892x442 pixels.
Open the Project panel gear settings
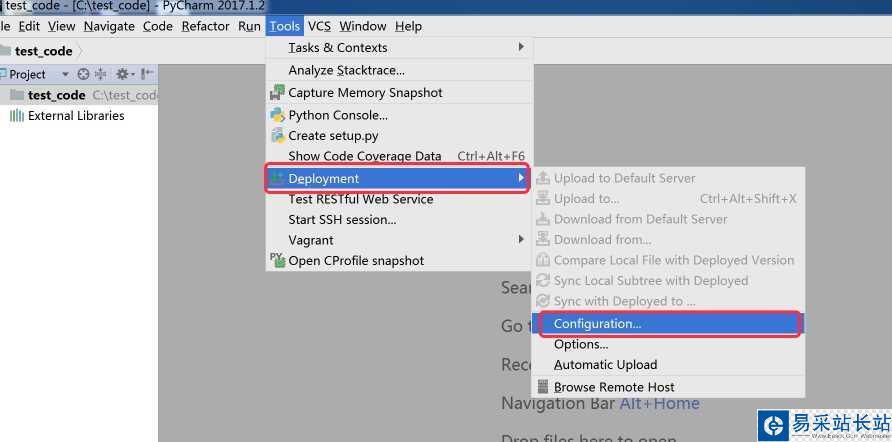[x=123, y=74]
